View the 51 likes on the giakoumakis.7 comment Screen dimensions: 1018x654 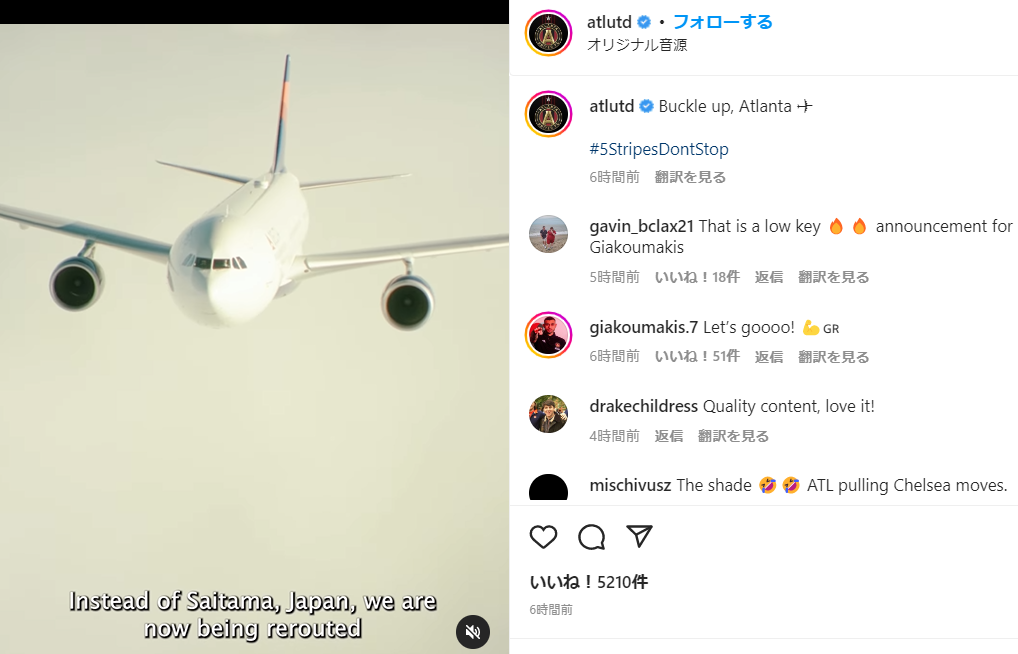pyautogui.click(x=697, y=357)
